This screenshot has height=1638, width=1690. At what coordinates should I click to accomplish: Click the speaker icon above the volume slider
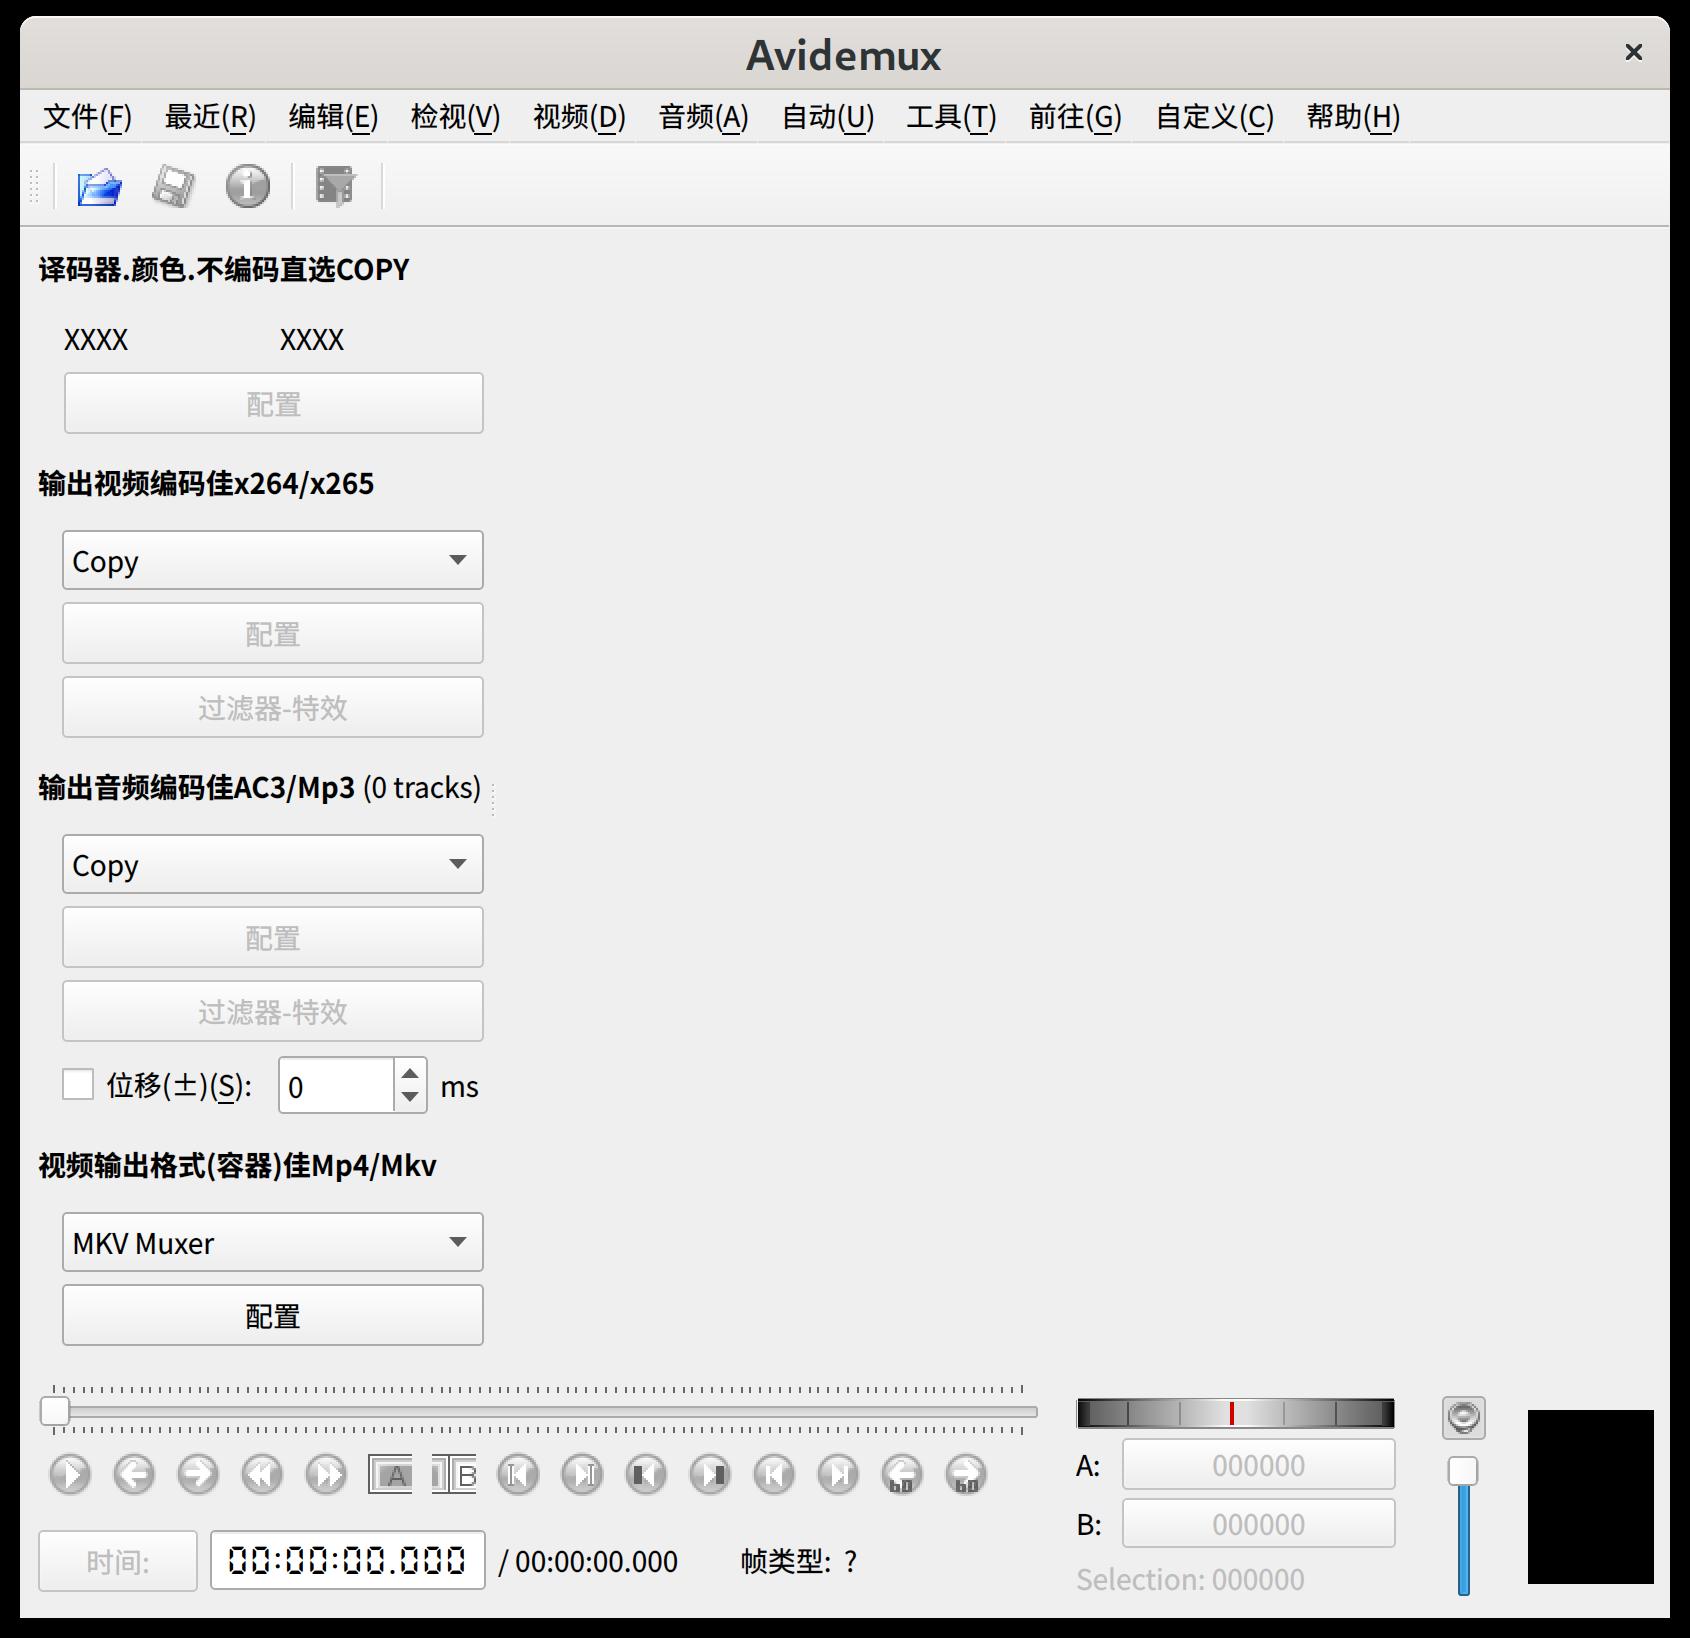click(x=1464, y=1417)
